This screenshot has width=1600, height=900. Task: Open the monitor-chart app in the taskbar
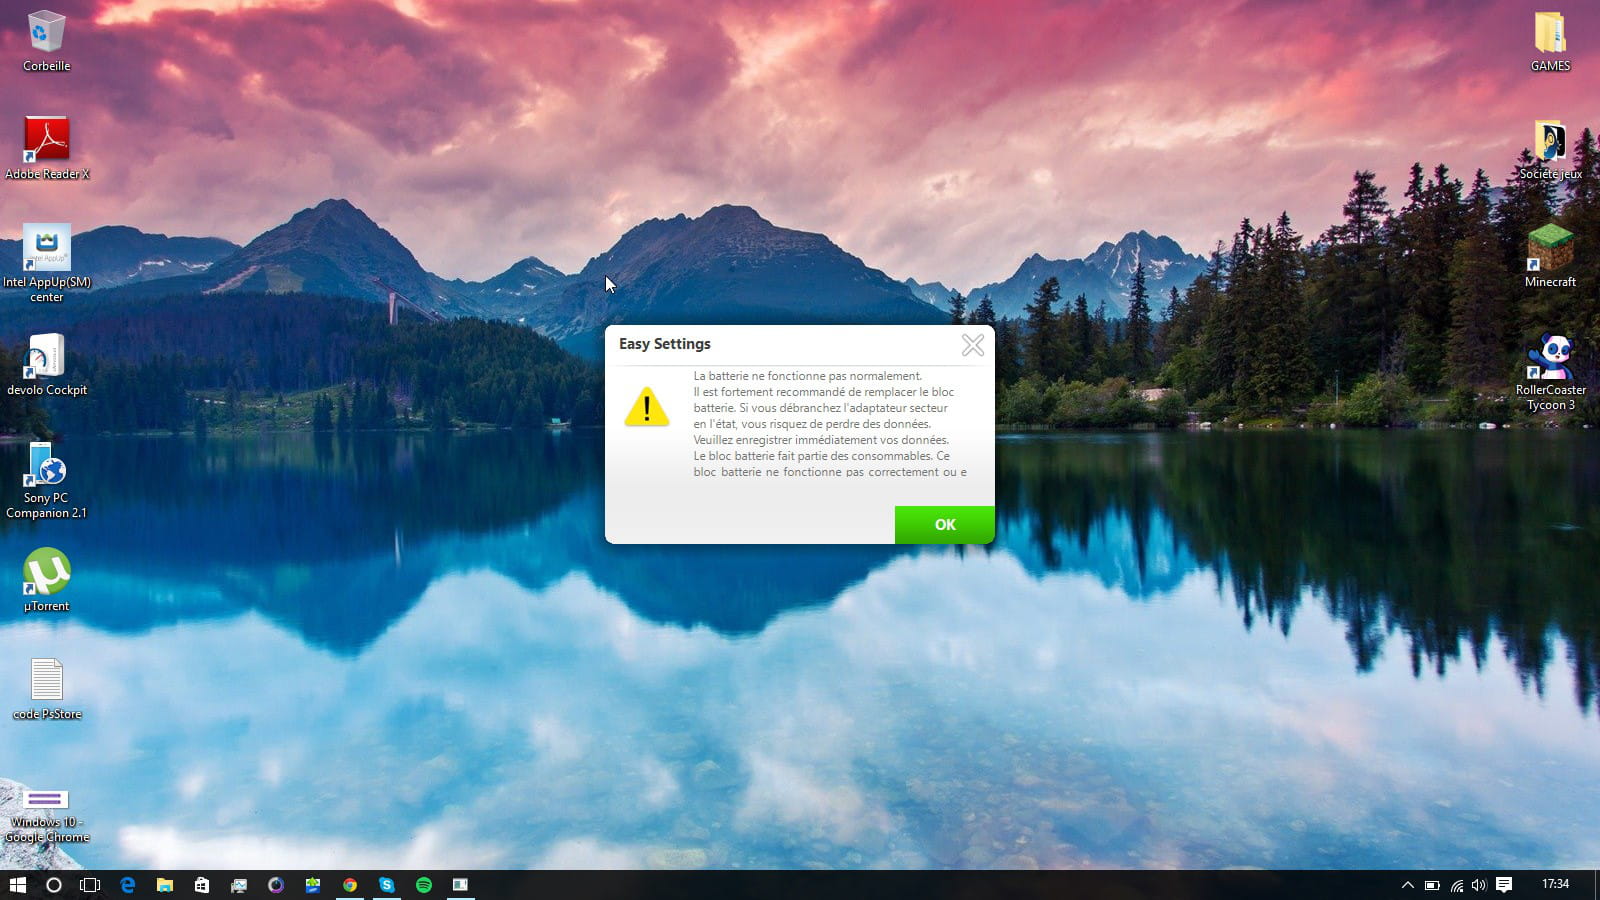239,885
